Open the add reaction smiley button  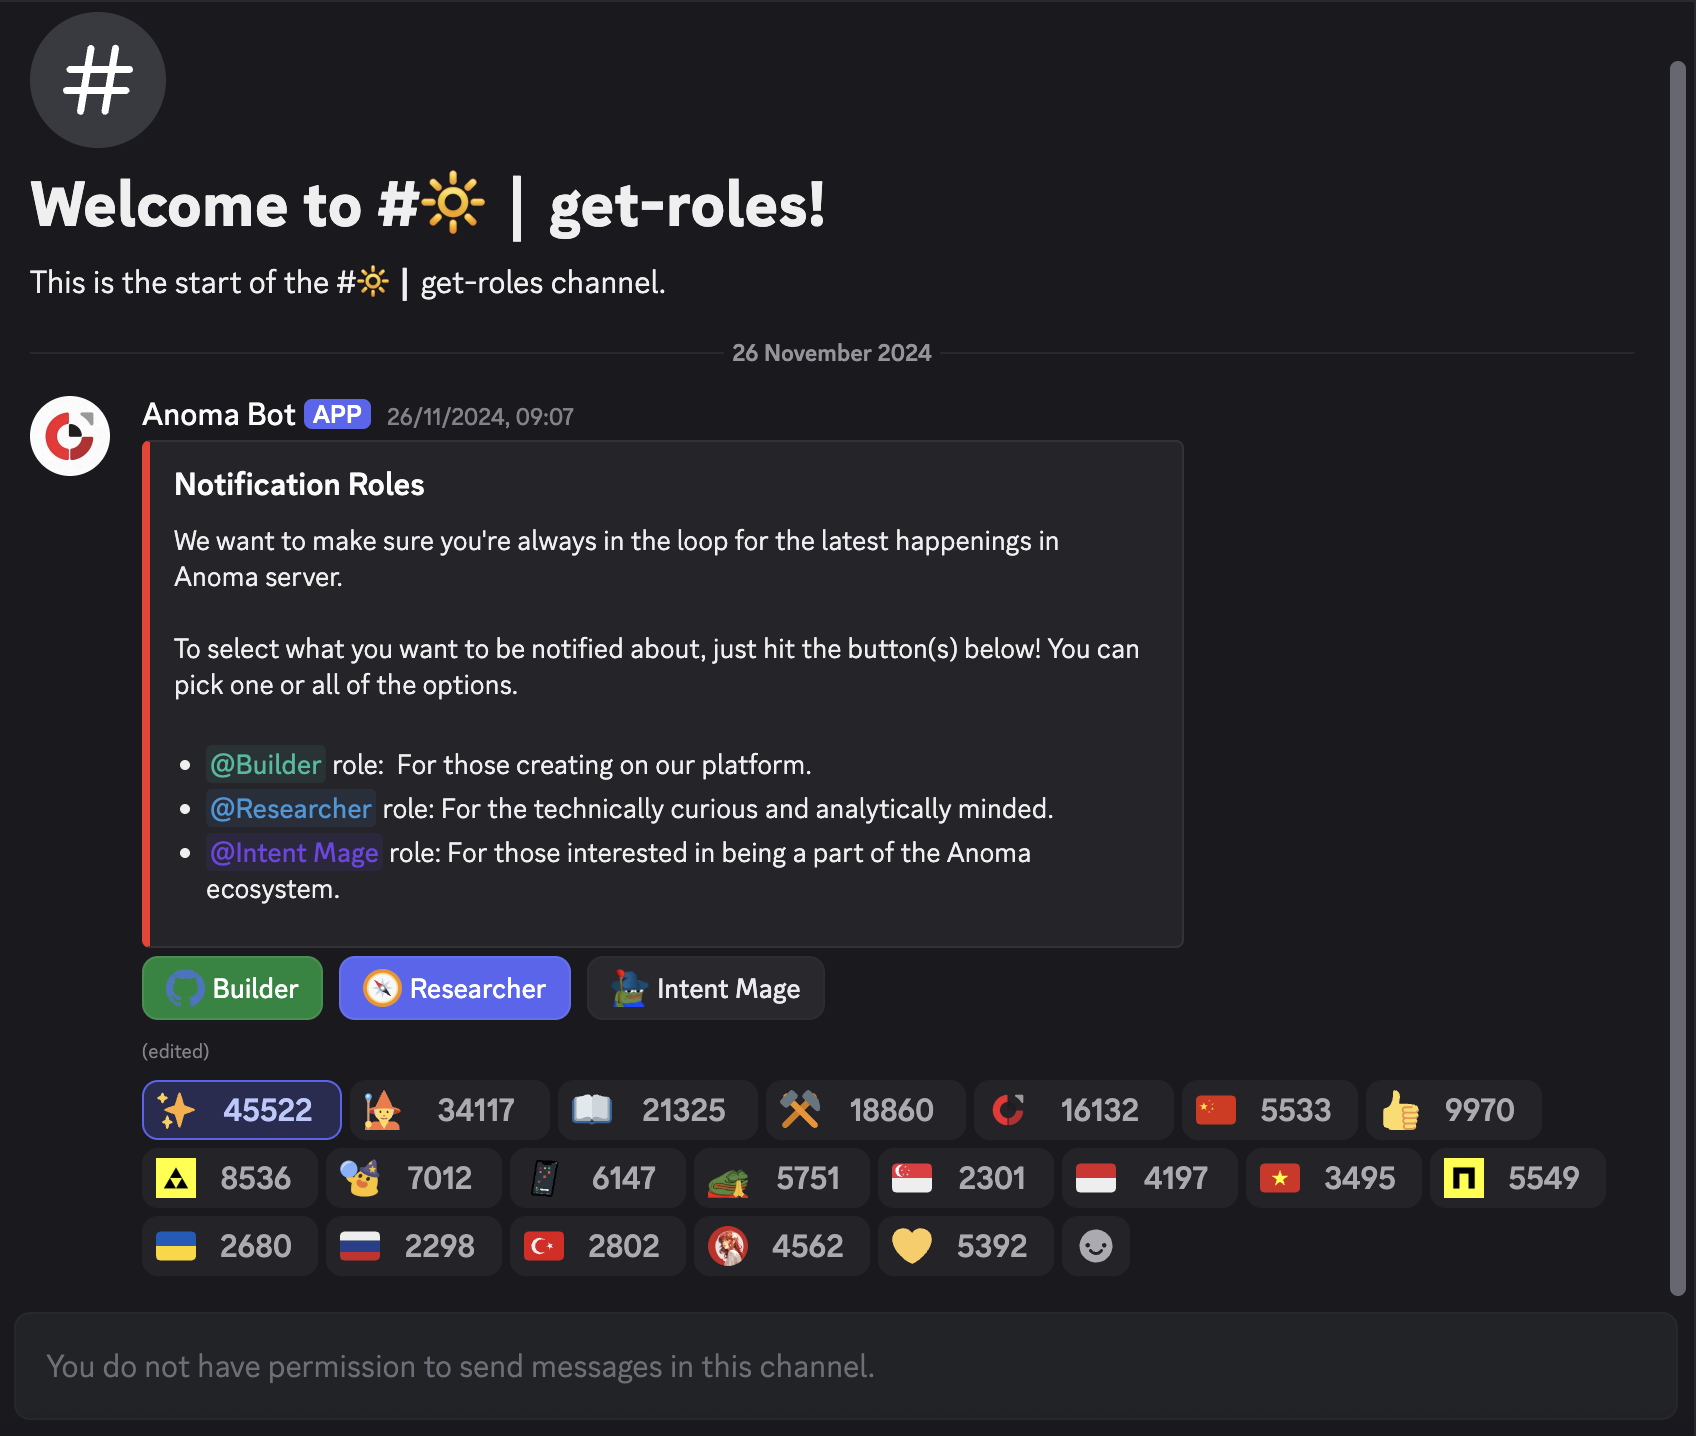click(x=1096, y=1246)
